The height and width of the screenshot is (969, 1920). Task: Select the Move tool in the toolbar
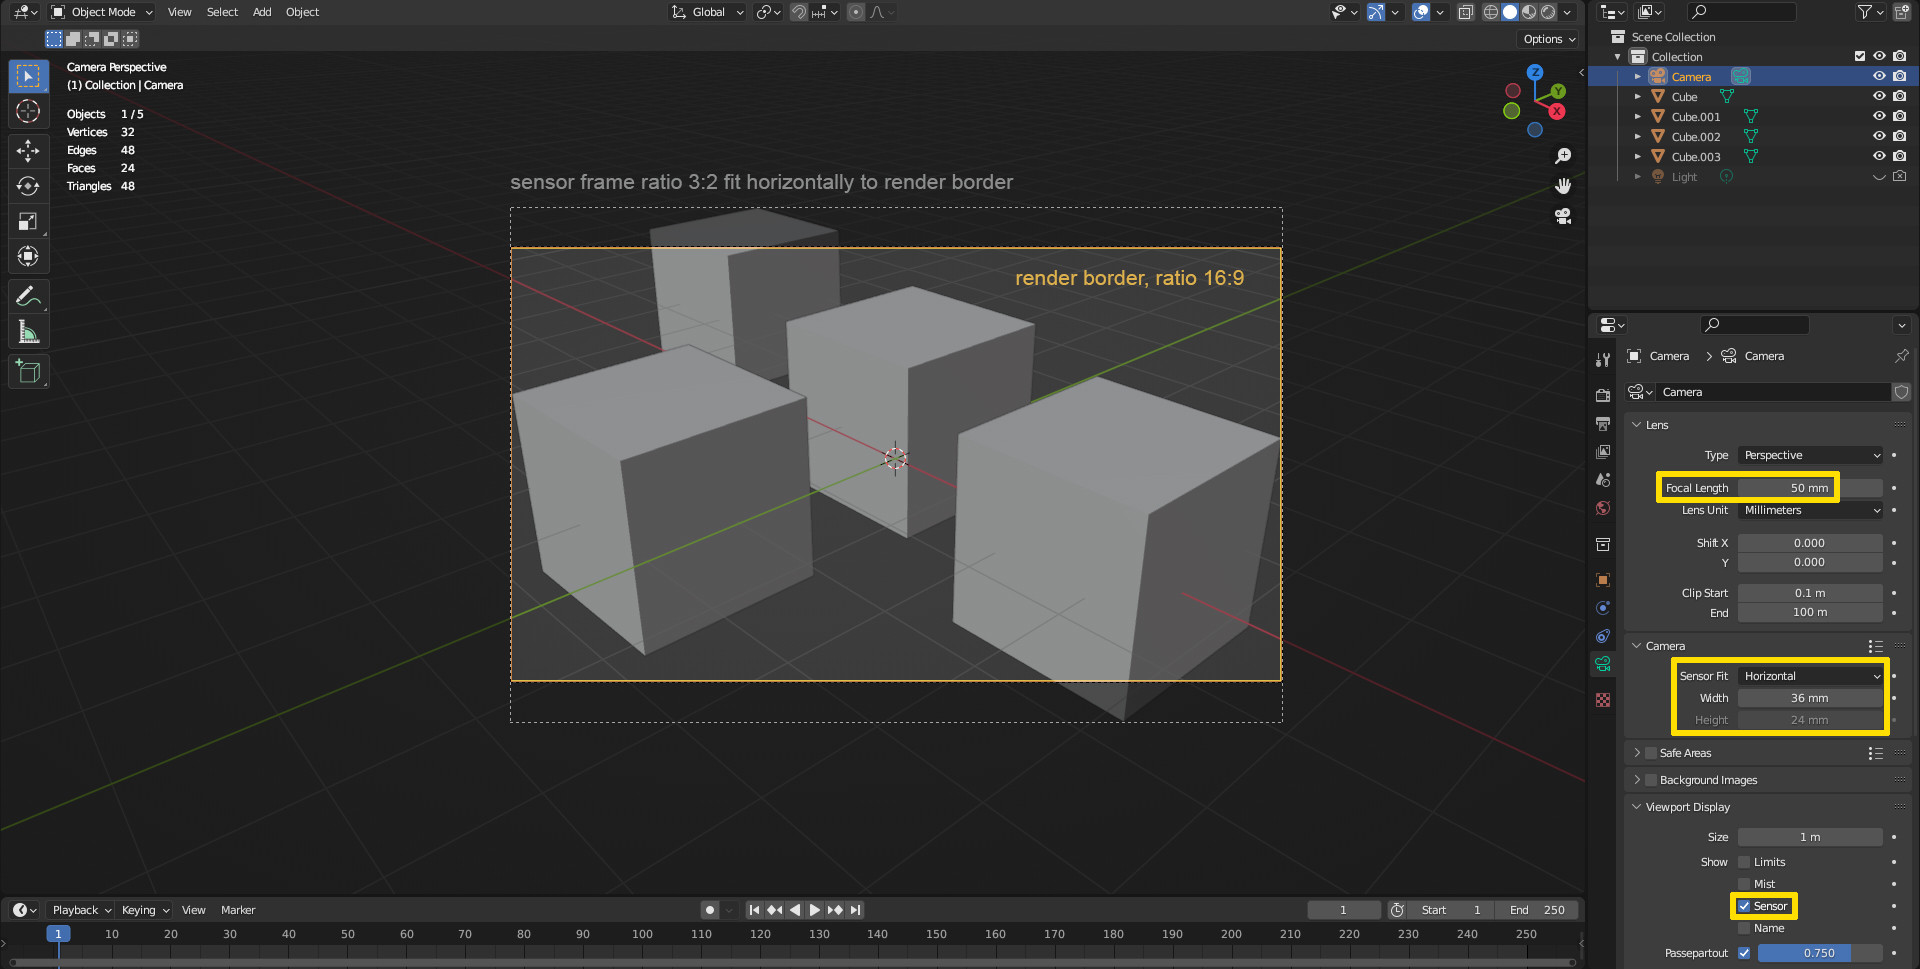28,151
